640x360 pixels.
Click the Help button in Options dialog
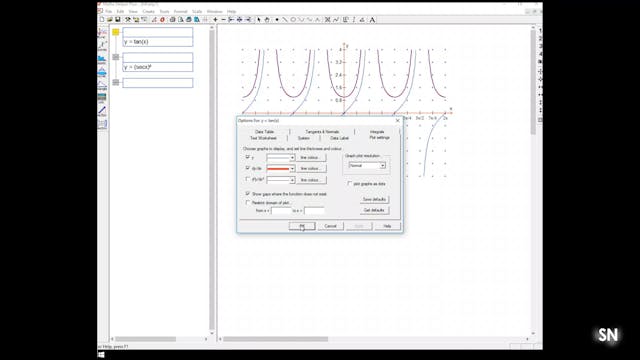point(387,226)
